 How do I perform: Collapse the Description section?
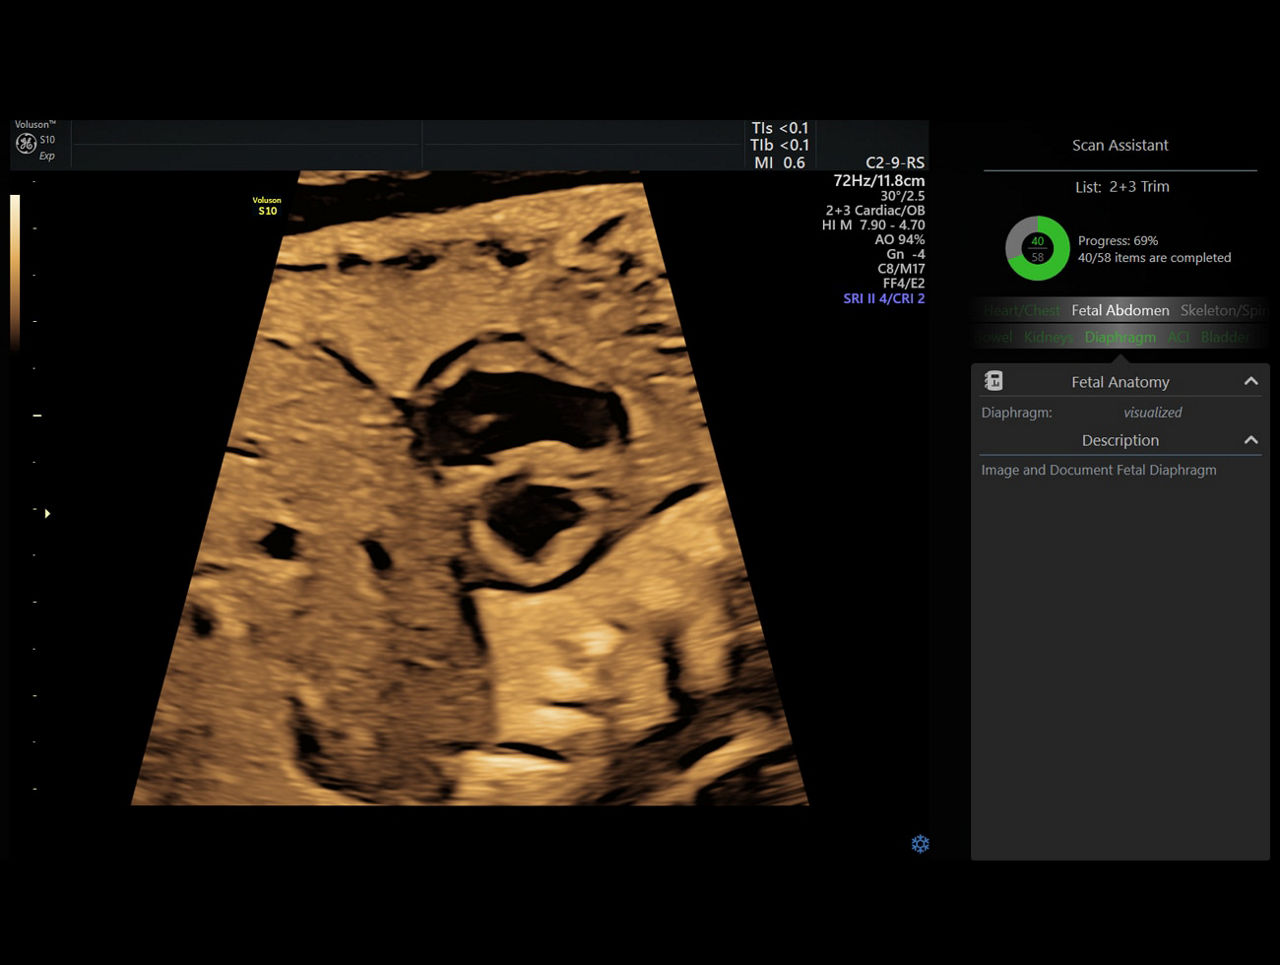(x=1251, y=440)
